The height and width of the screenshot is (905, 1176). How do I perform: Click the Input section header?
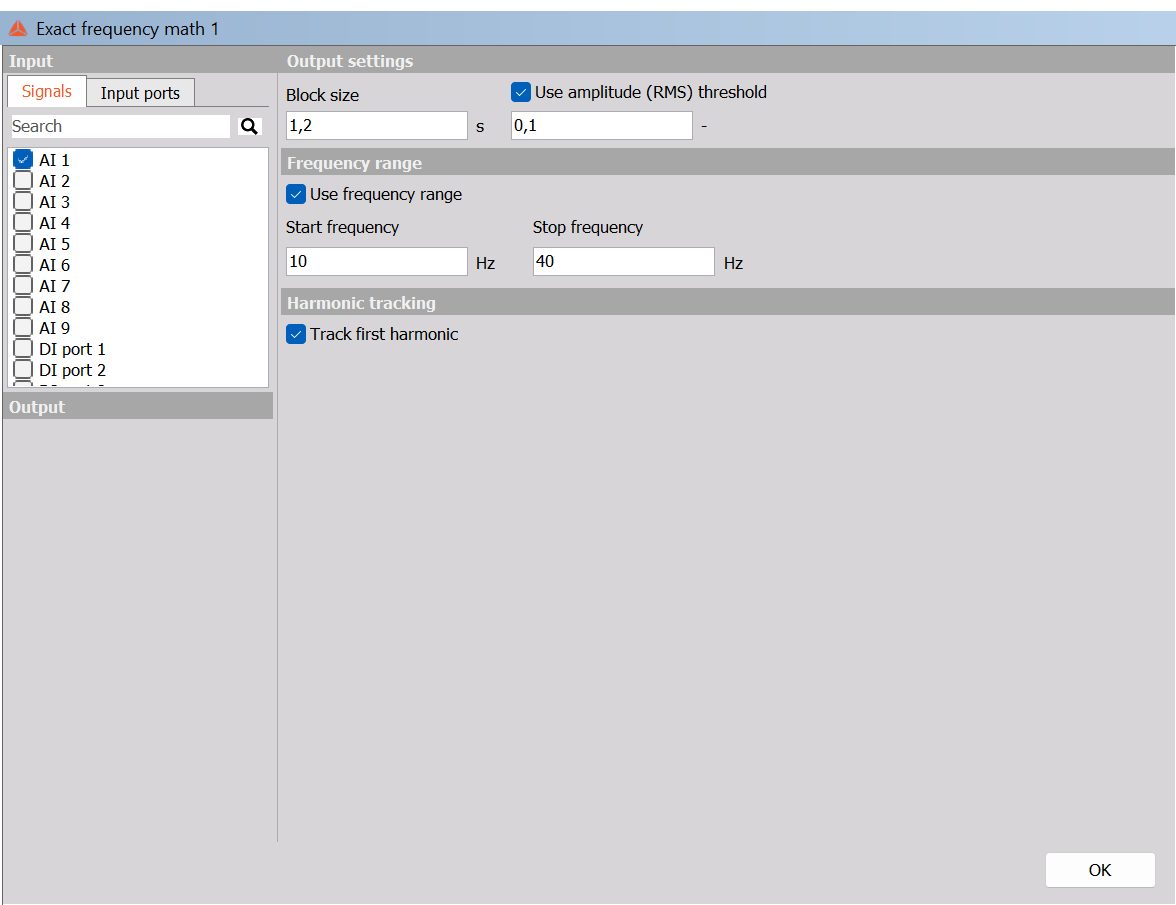[x=140, y=61]
